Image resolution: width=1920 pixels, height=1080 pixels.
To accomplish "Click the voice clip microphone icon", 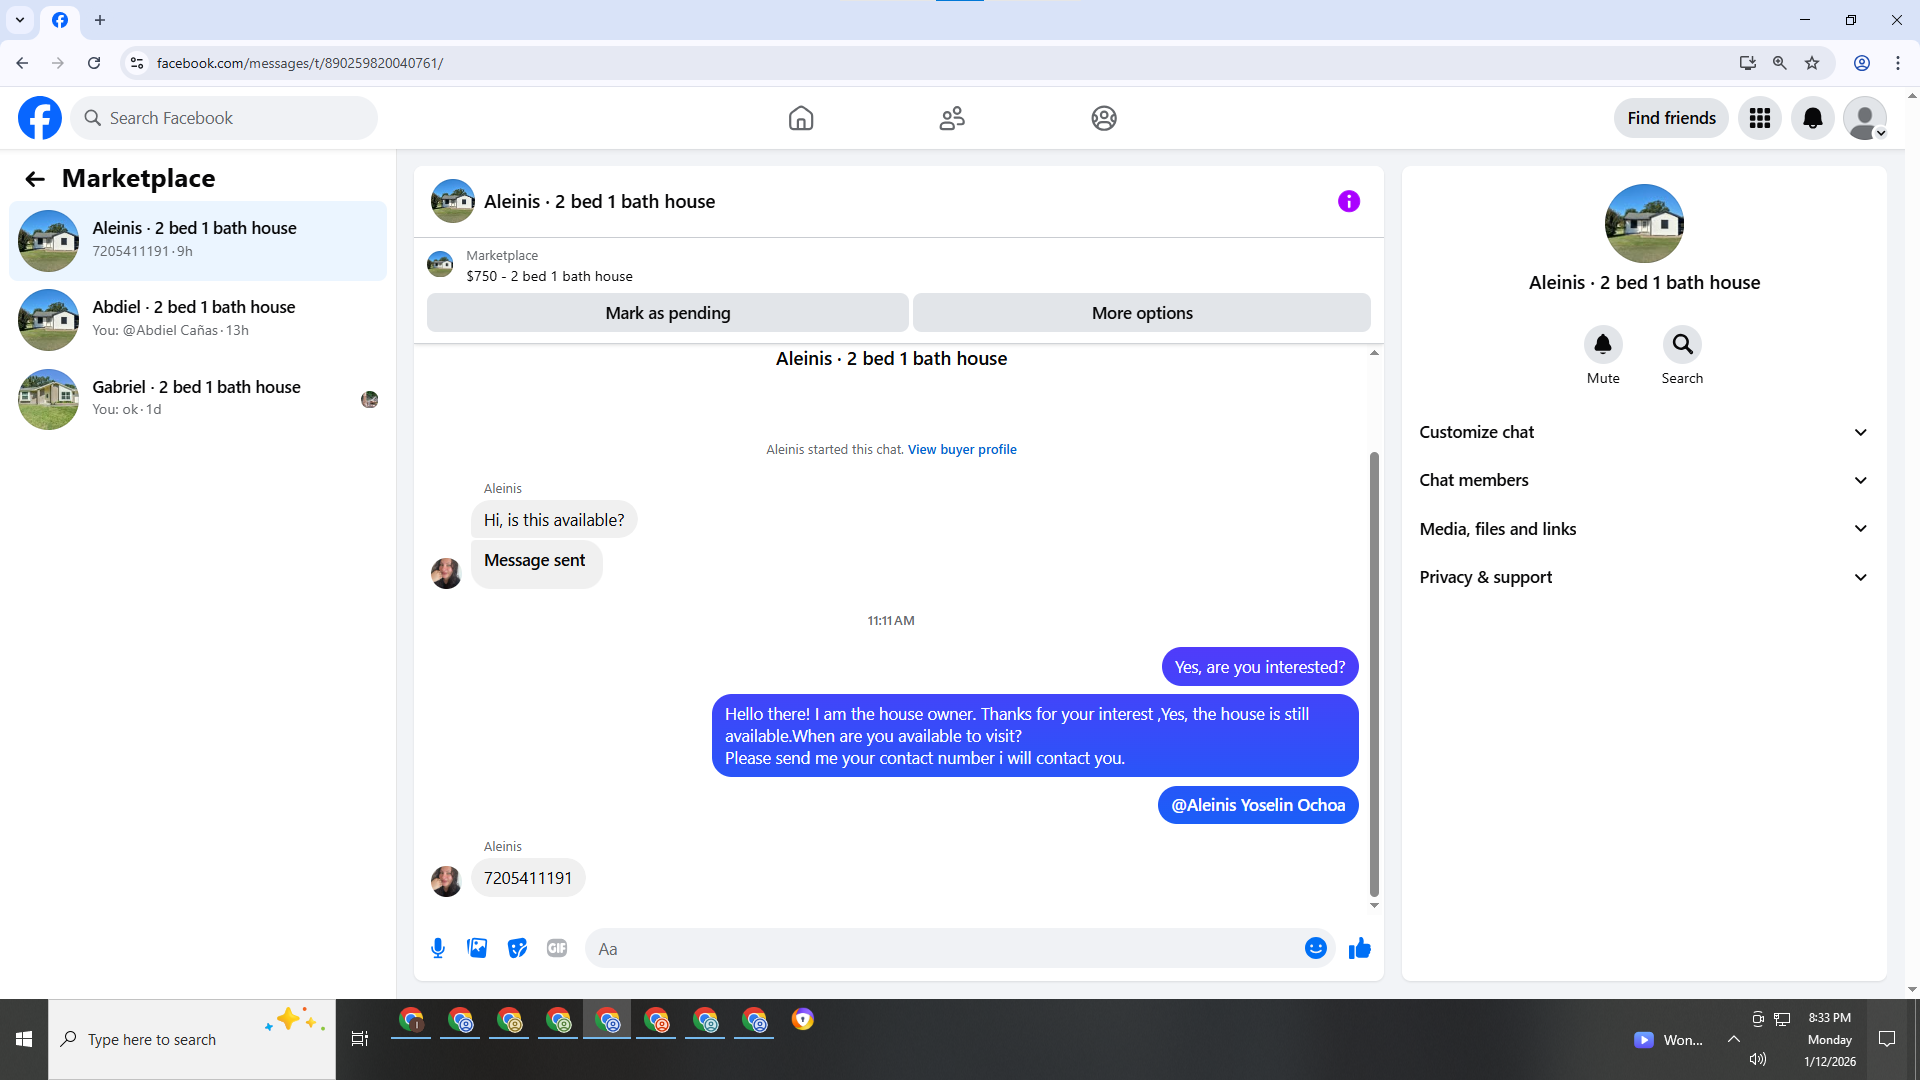I will pyautogui.click(x=438, y=948).
